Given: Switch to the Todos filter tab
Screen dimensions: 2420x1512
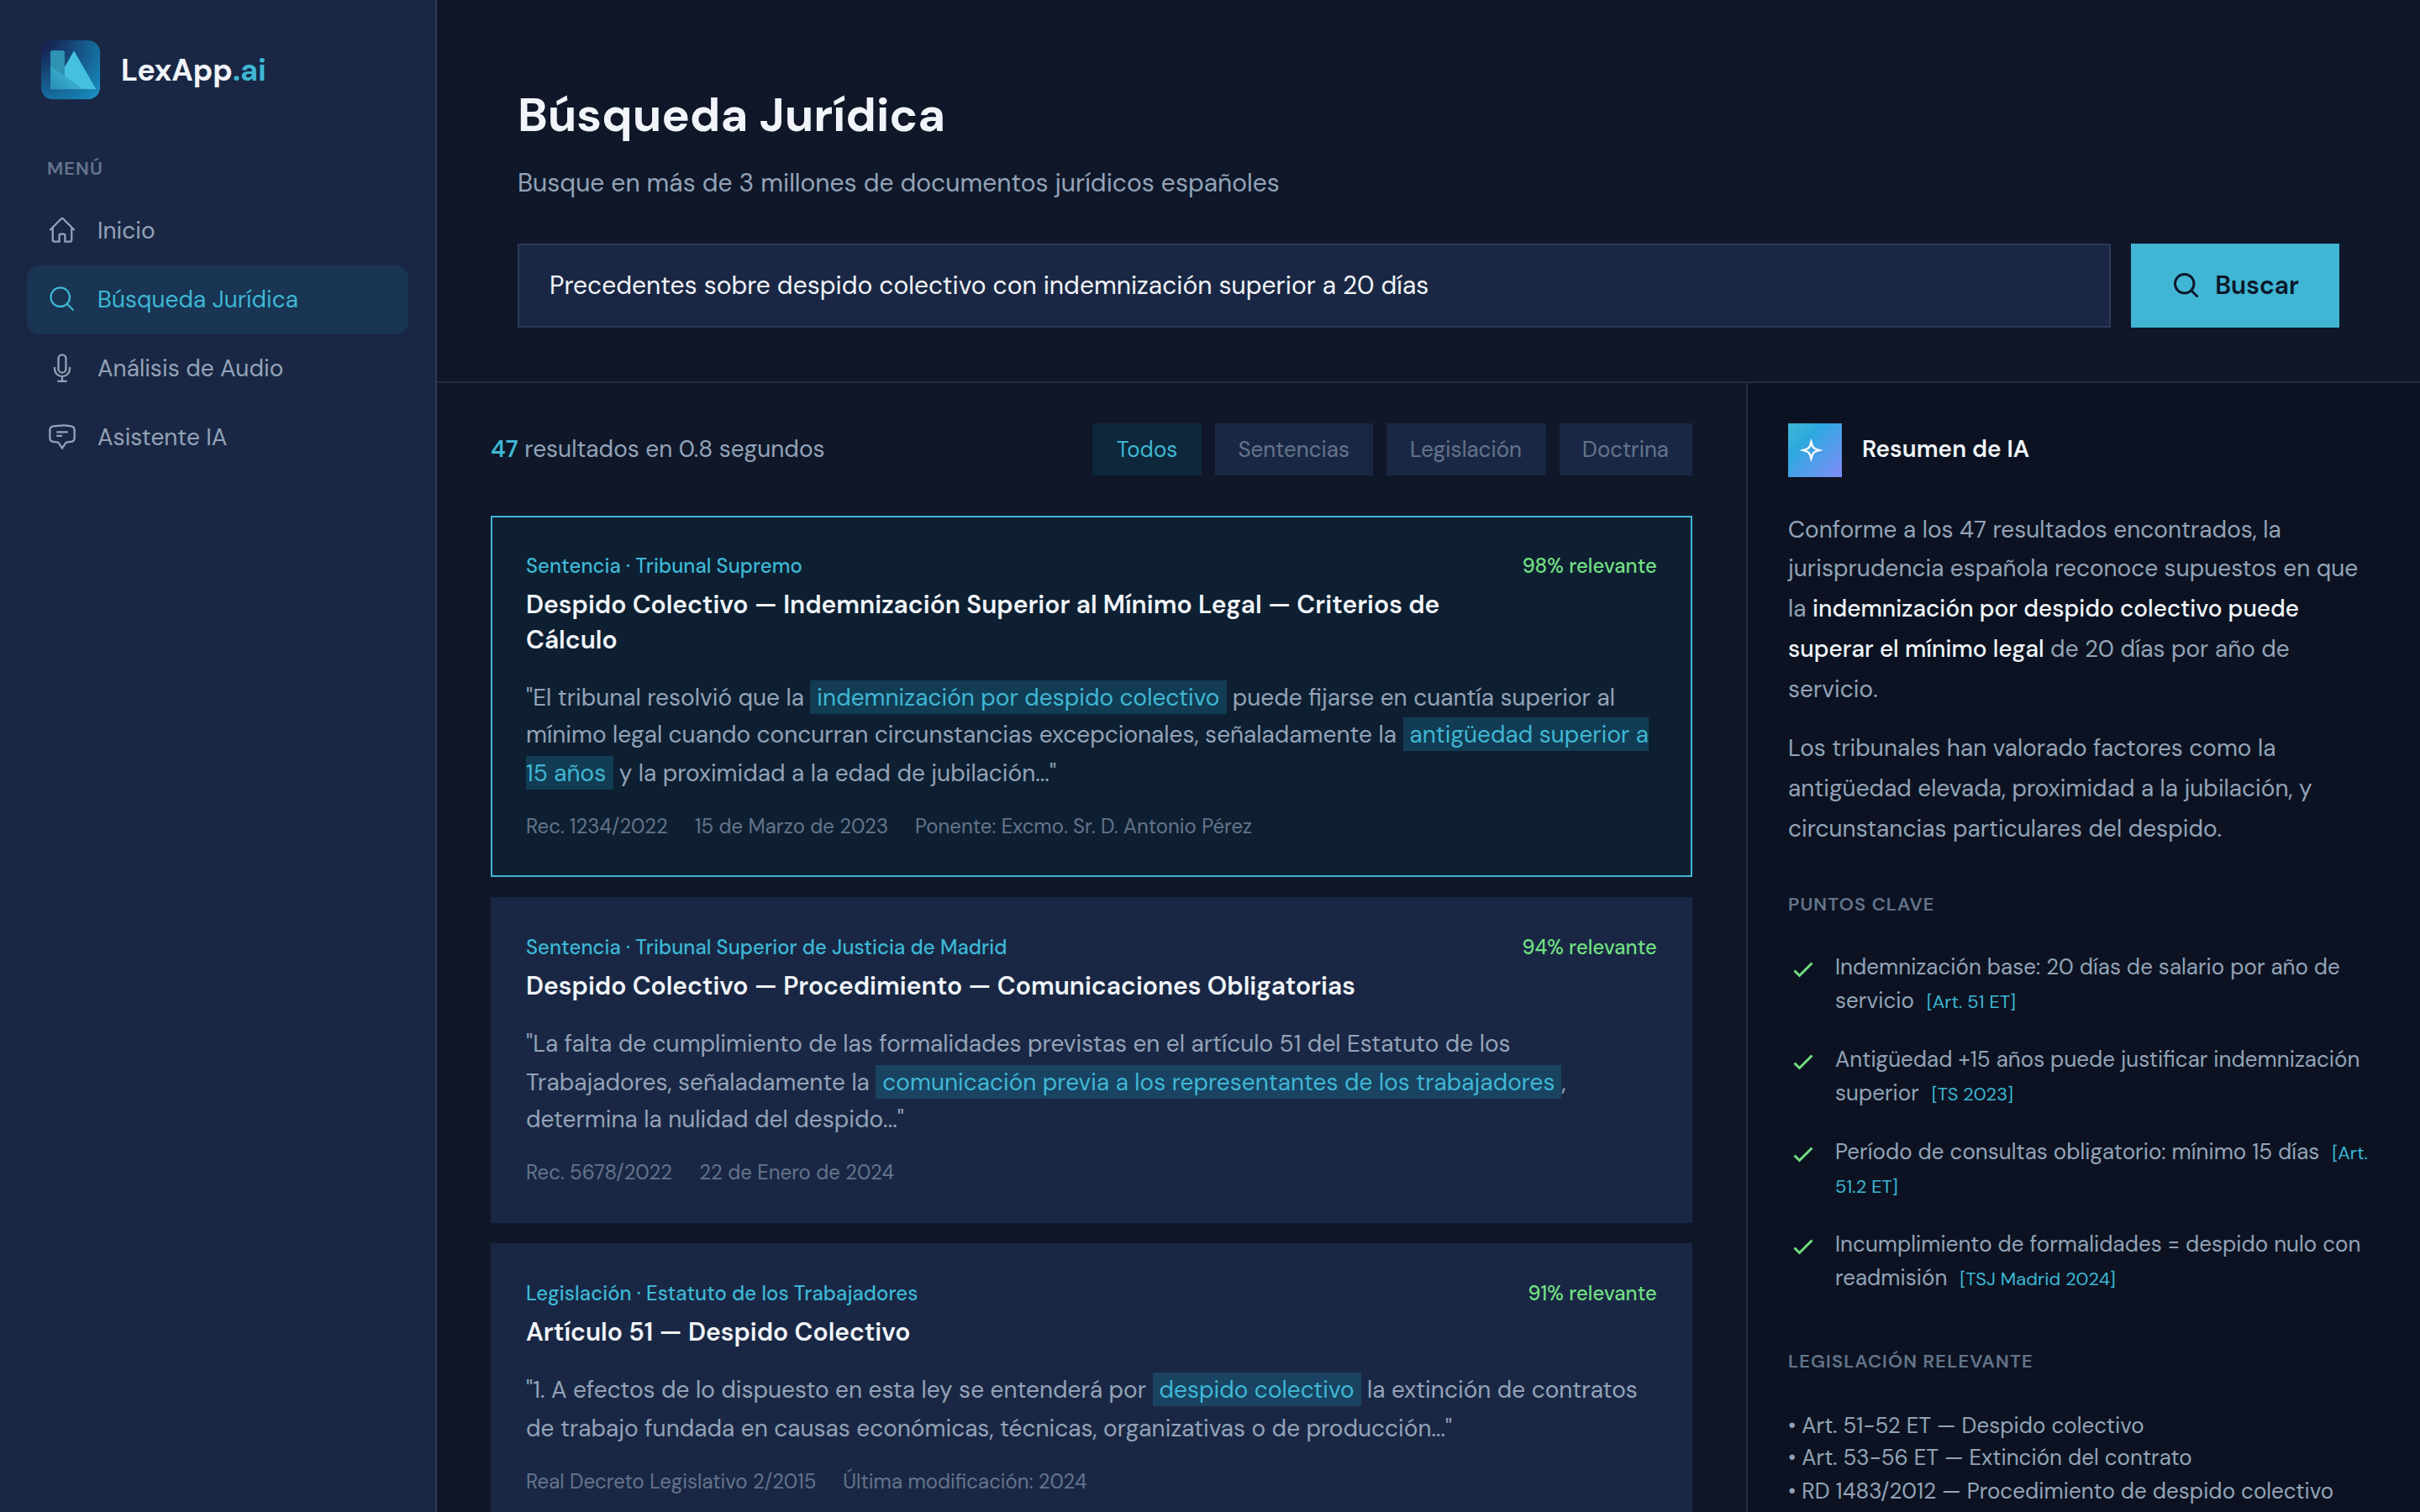Looking at the screenshot, I should (1146, 449).
